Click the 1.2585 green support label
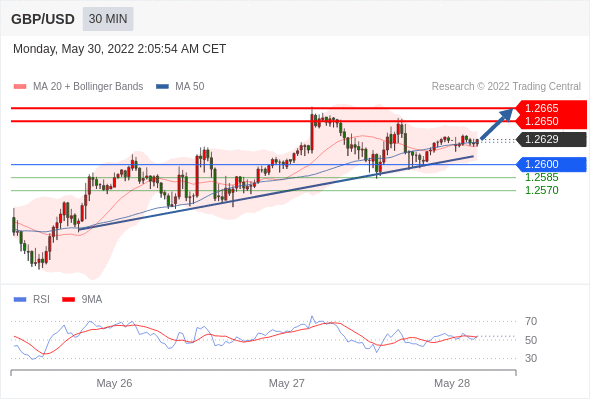The height and width of the screenshot is (400, 590). [542, 177]
